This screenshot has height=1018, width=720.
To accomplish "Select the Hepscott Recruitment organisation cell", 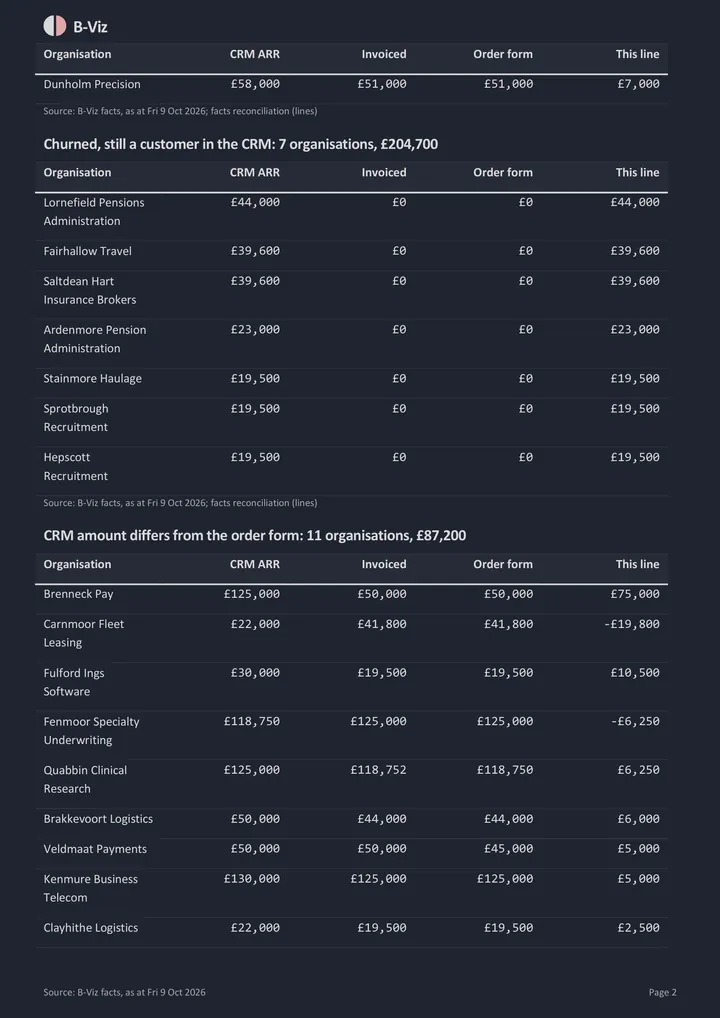I will pyautogui.click(x=76, y=466).
